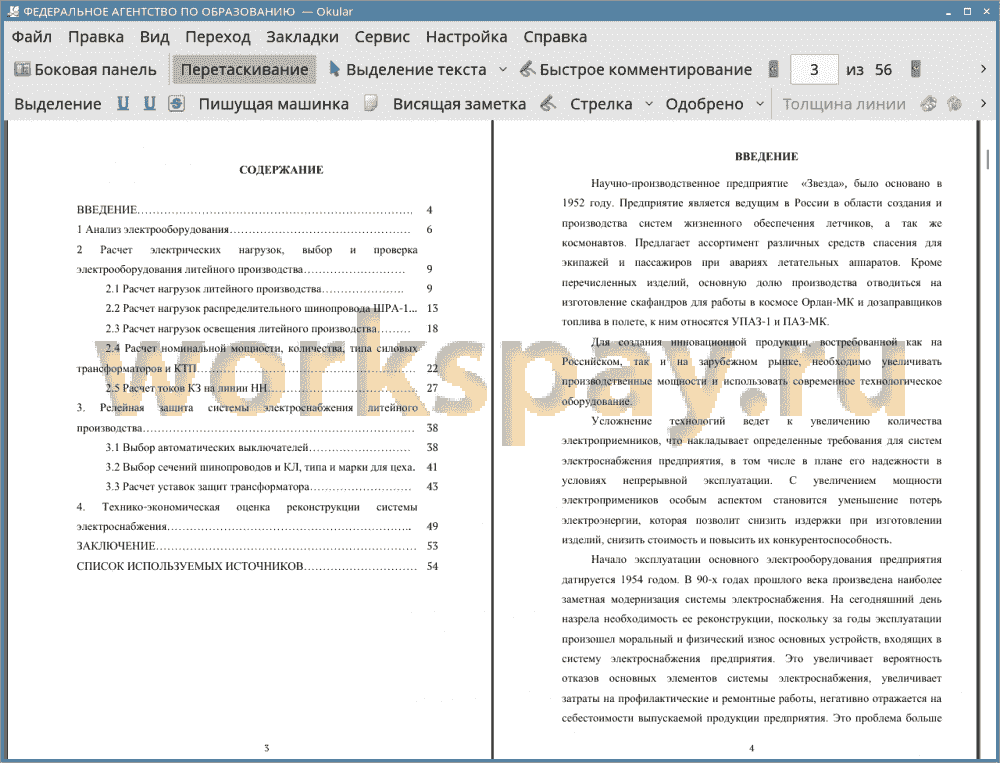Image resolution: width=1000 pixels, height=763 pixels.
Task: Select the strikethrough annotation tool
Action: click(177, 104)
